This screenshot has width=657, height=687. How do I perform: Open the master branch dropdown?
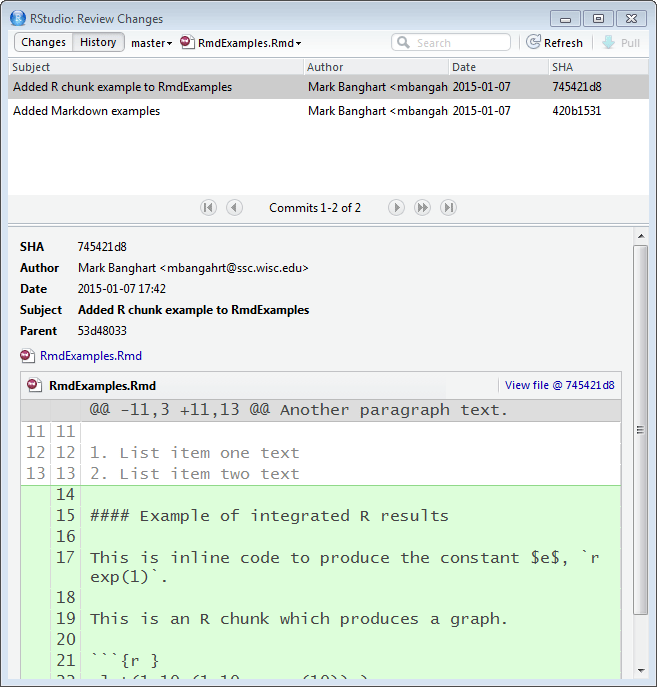pyautogui.click(x=151, y=43)
